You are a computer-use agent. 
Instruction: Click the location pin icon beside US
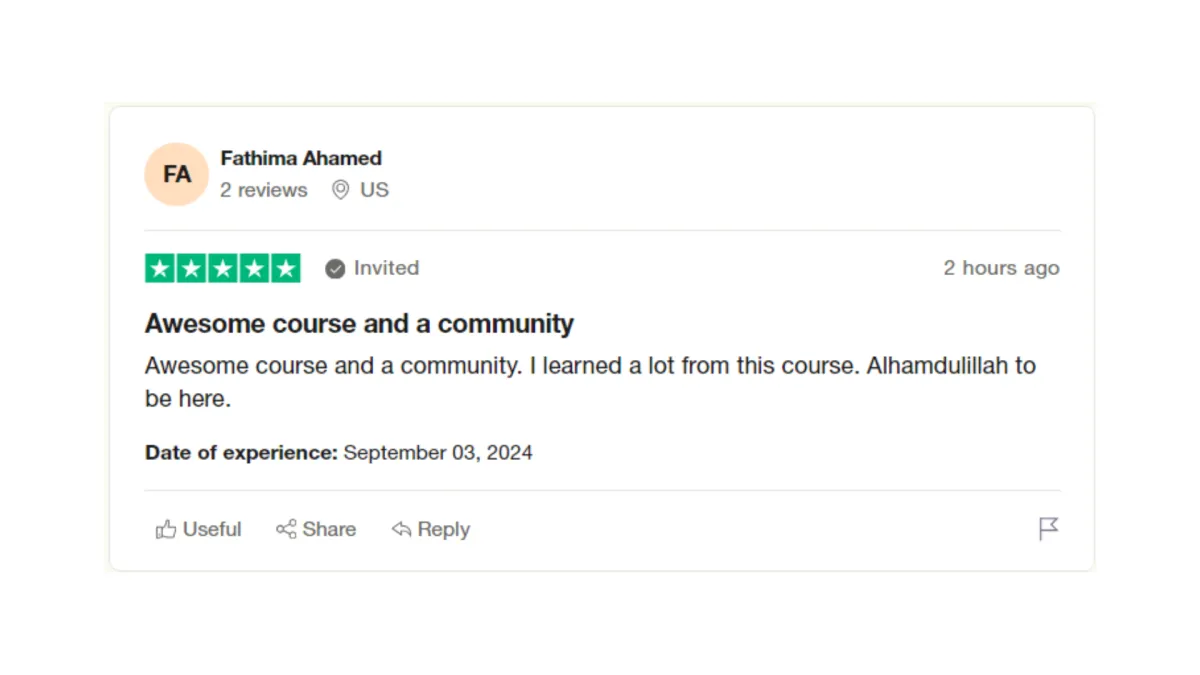pyautogui.click(x=341, y=190)
